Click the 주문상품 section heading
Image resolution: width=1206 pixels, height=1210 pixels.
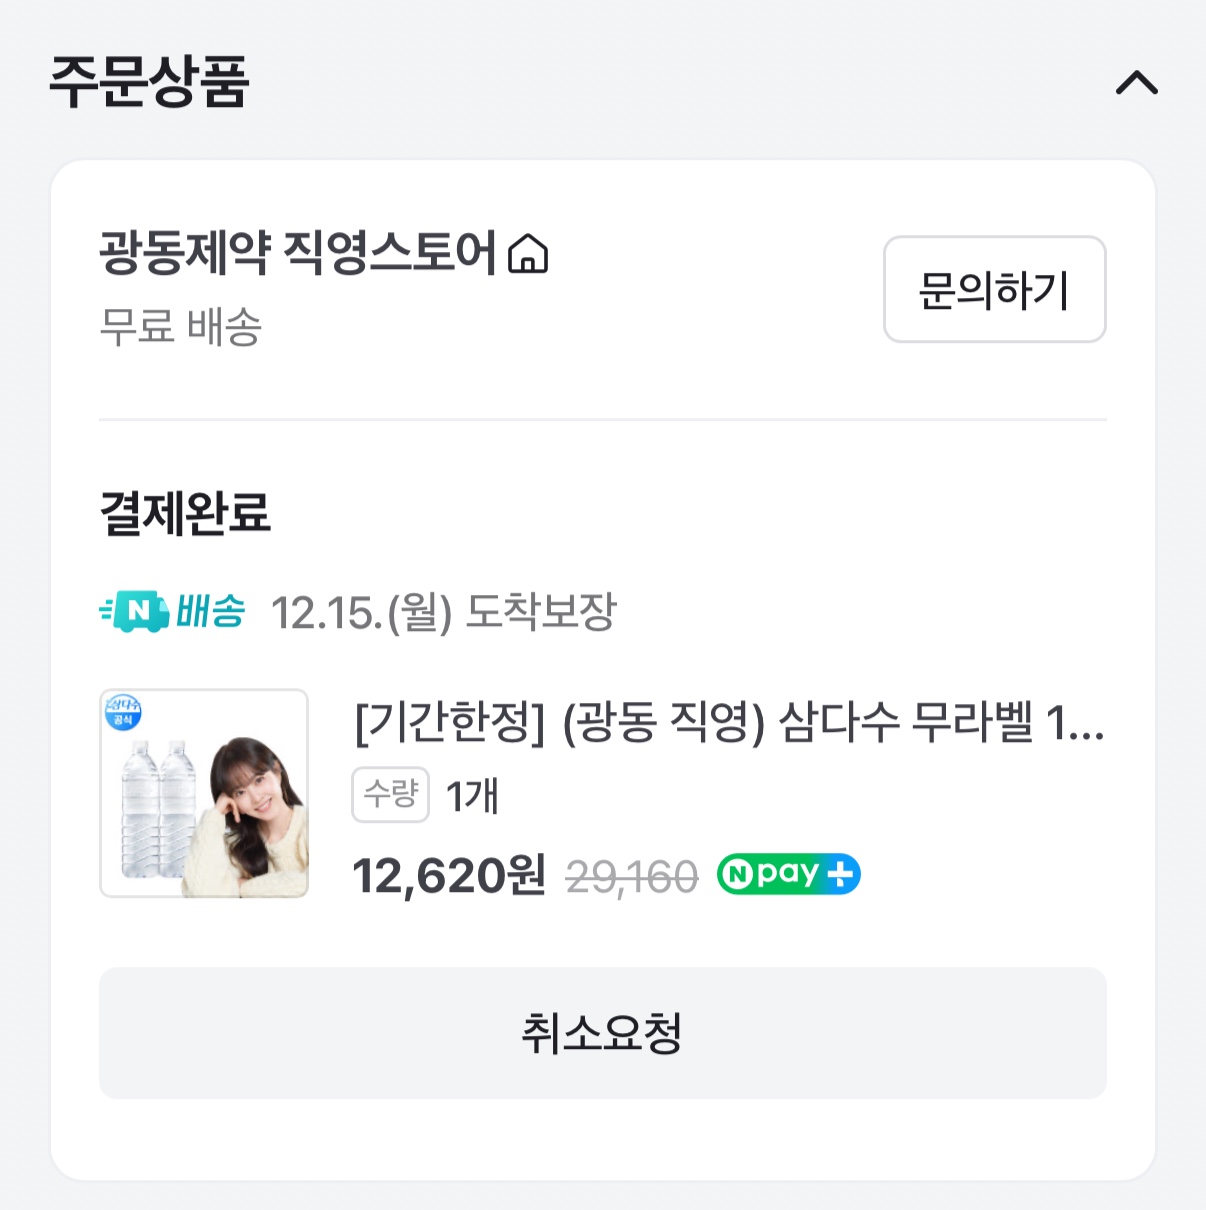148,82
